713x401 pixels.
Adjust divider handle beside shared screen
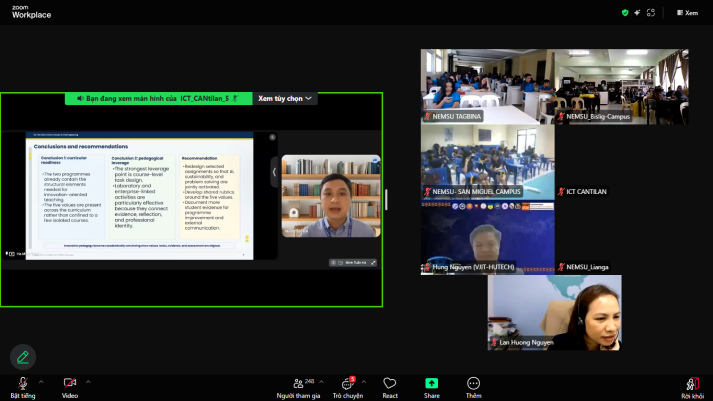pyautogui.click(x=386, y=200)
